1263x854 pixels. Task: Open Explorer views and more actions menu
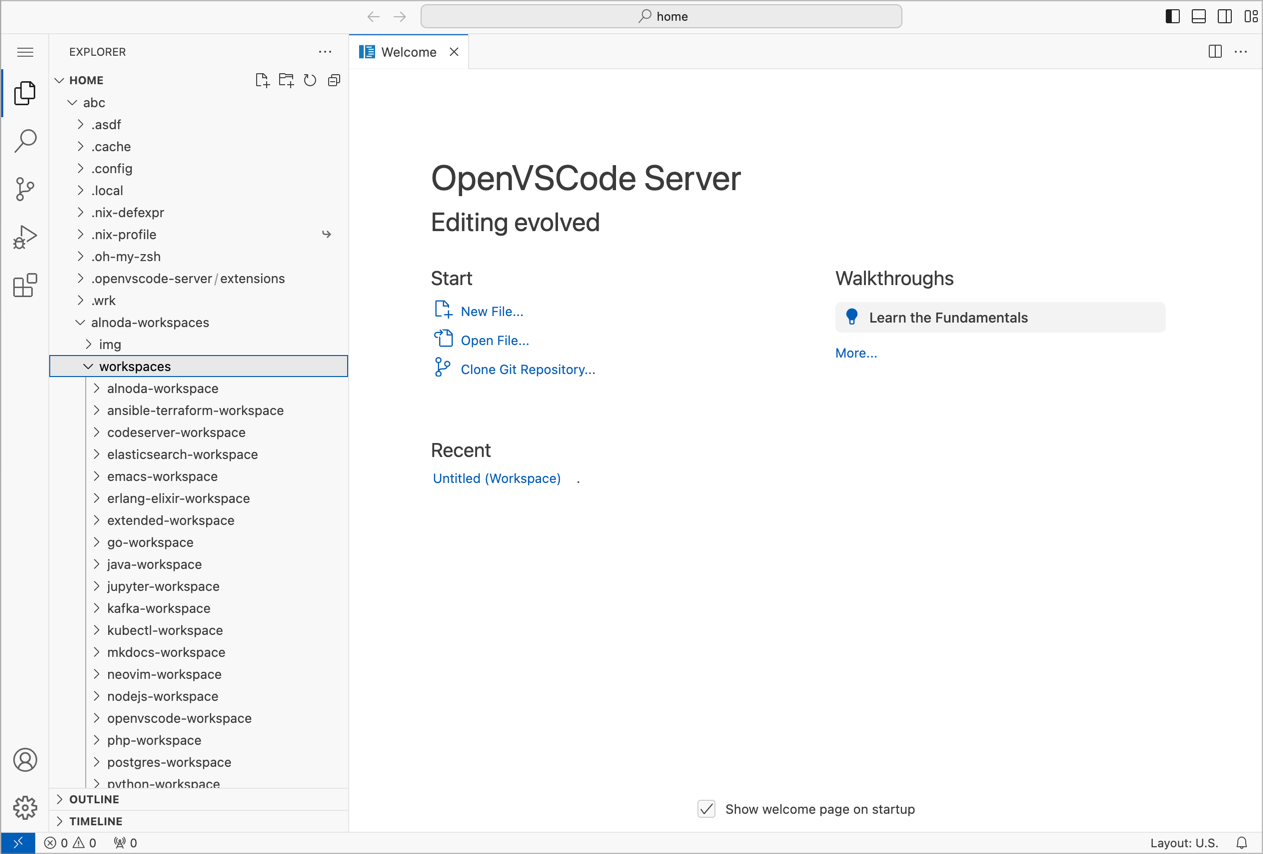[325, 52]
